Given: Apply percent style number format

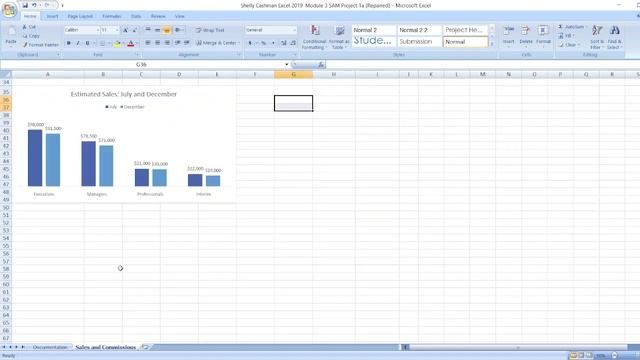Looking at the screenshot, I should (x=264, y=43).
